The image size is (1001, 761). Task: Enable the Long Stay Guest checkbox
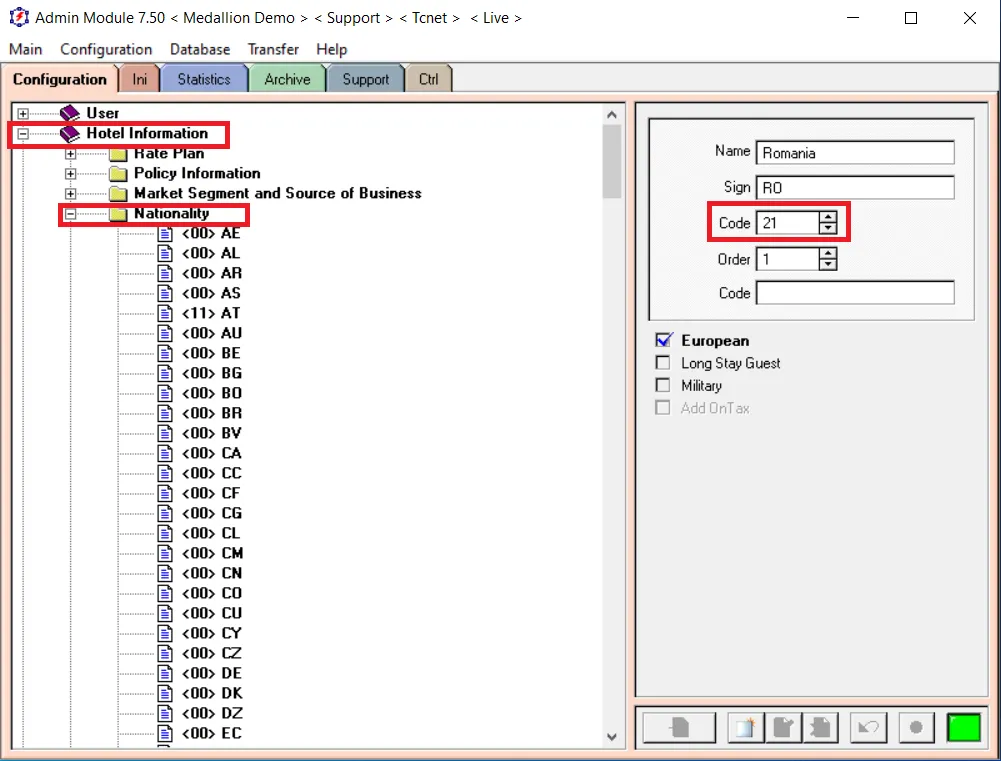663,363
